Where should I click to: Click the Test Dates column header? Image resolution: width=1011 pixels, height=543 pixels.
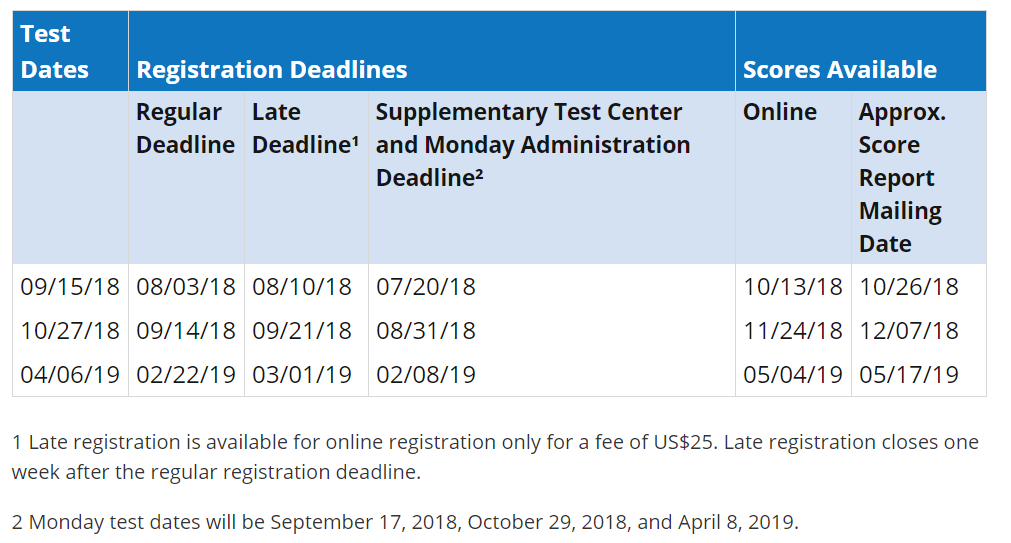[x=54, y=52]
